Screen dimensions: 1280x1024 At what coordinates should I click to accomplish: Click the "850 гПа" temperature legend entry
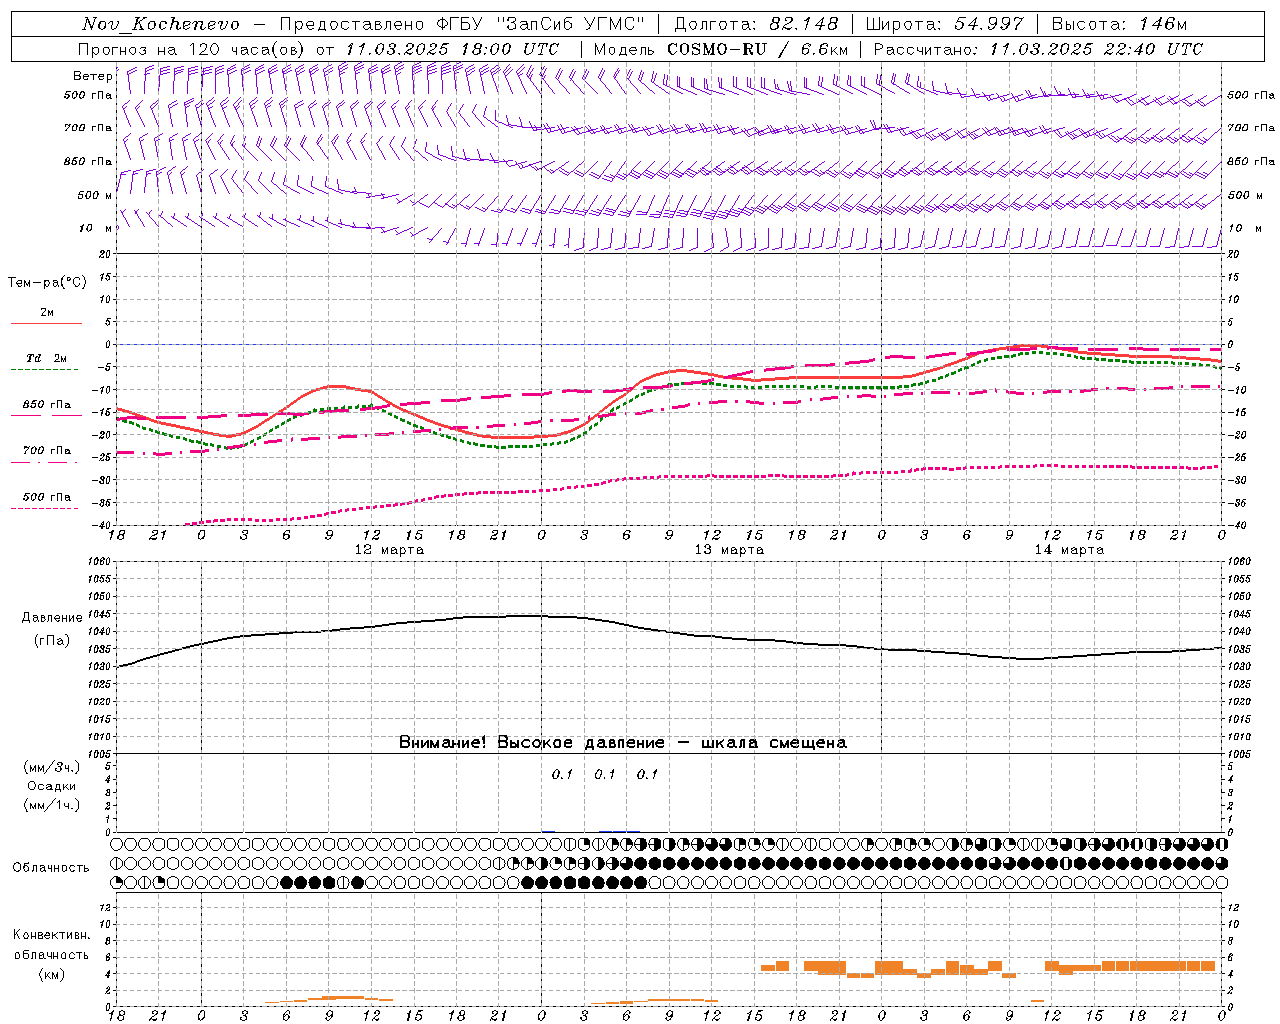coord(47,405)
